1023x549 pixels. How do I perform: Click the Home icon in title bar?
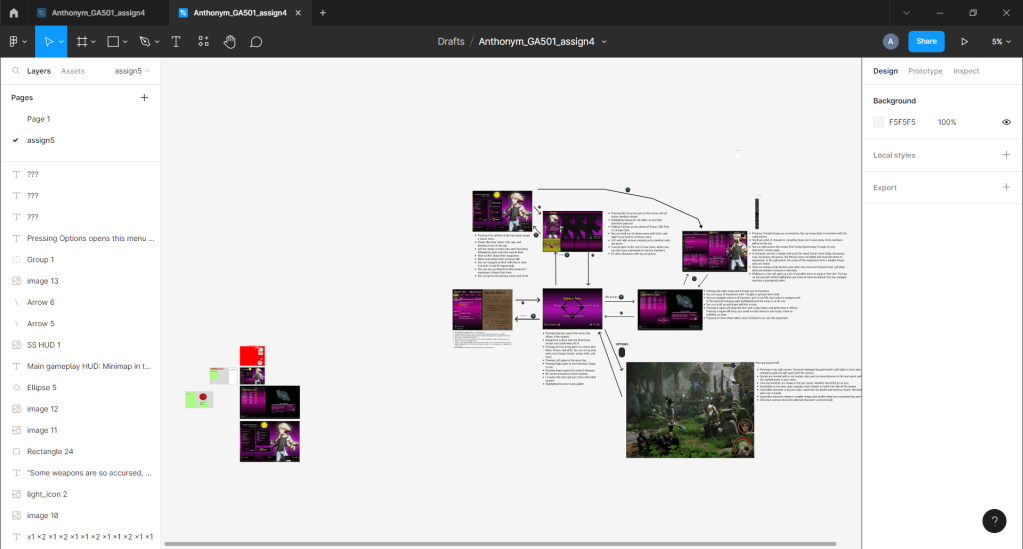[13, 13]
